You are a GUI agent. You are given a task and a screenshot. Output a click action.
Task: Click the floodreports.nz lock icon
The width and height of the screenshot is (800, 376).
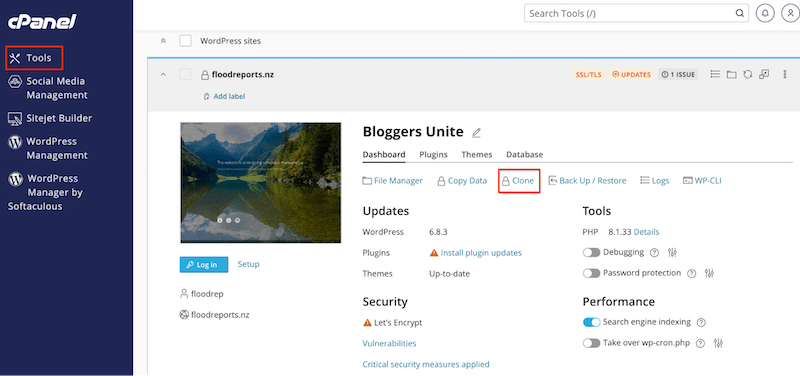(205, 74)
